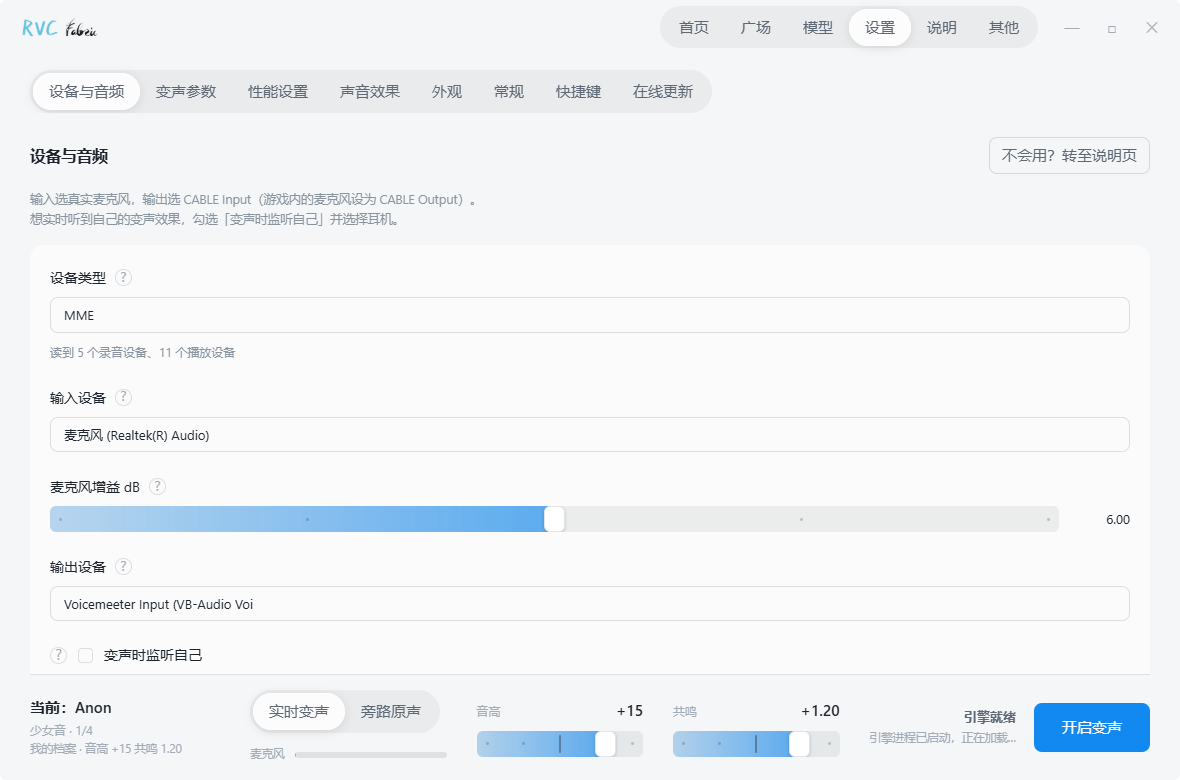Click help icon left of 变声时监听自己 checkbox
The image size is (1180, 780).
tap(58, 655)
